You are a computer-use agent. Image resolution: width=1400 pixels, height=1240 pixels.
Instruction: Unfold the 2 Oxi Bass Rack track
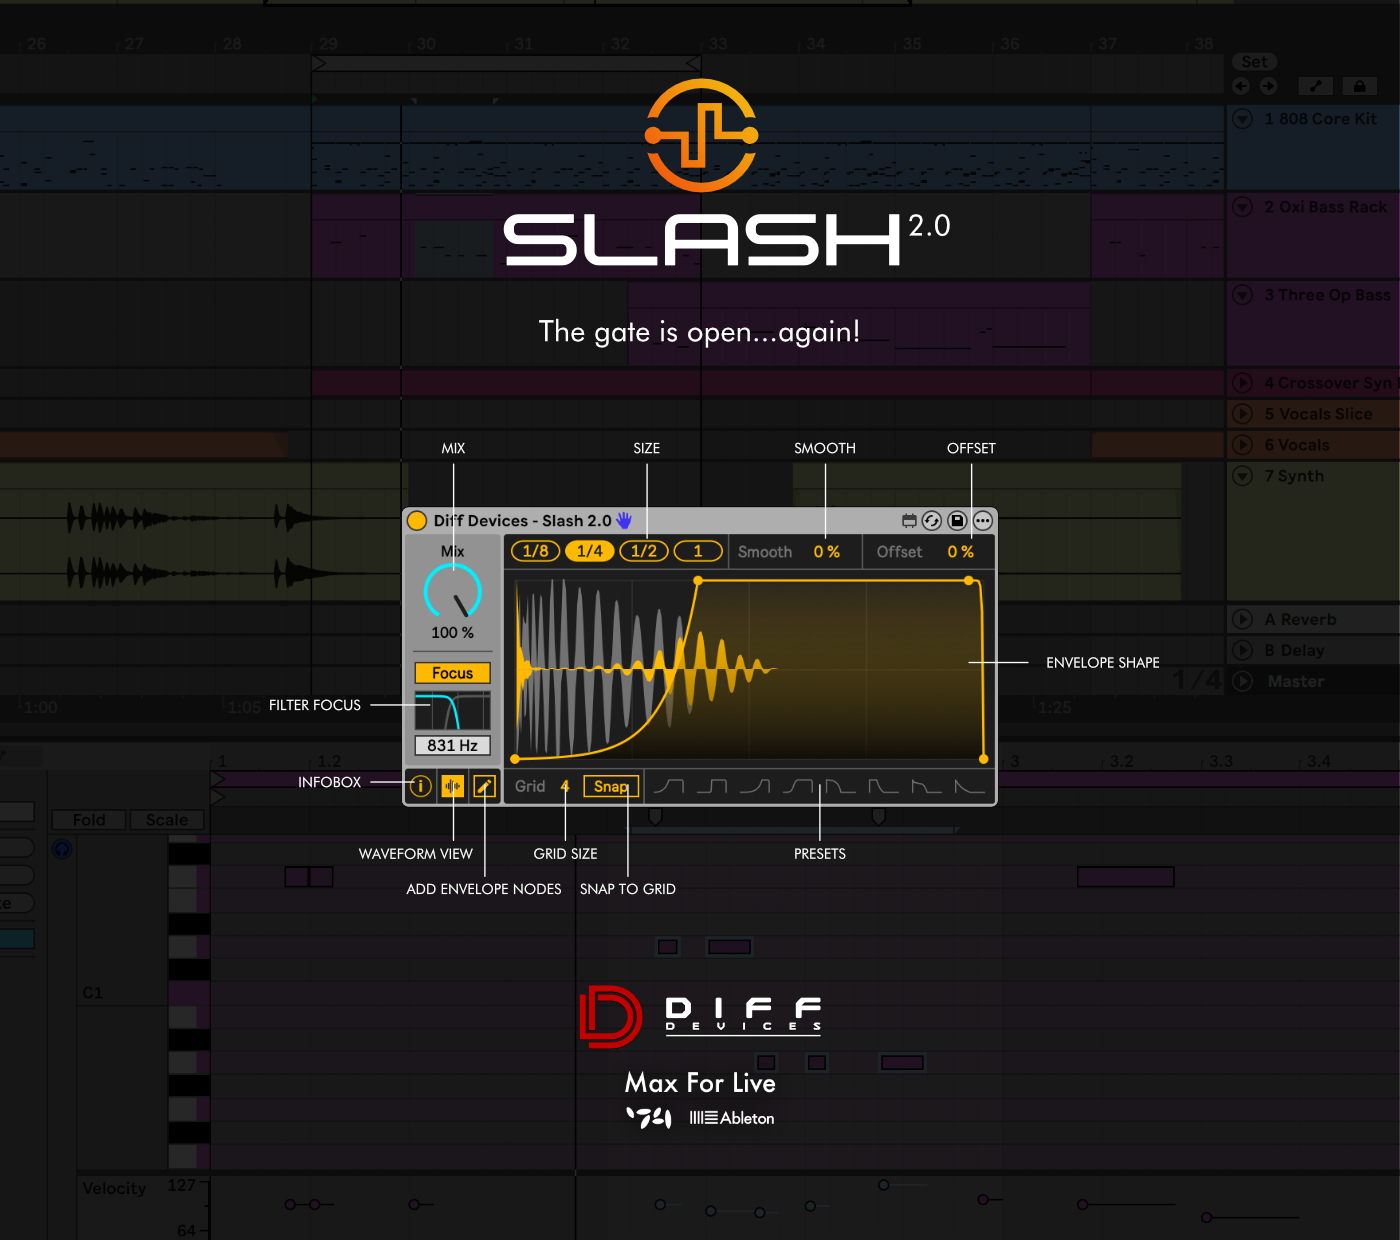1243,207
